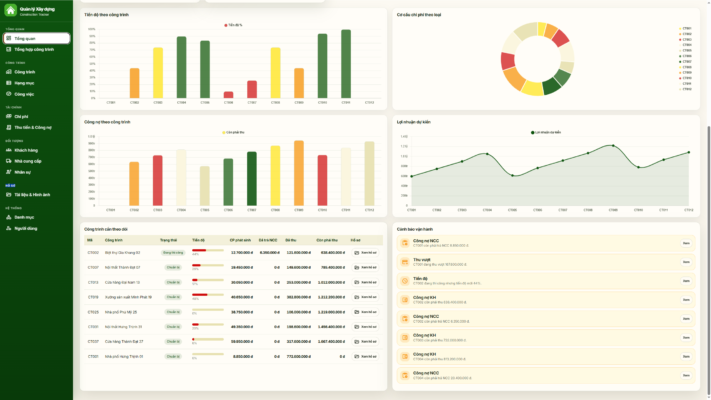711x400 pixels.
Task: Click Công nợ NCC 6.350.000 alert icon
Action: [x=404, y=319]
